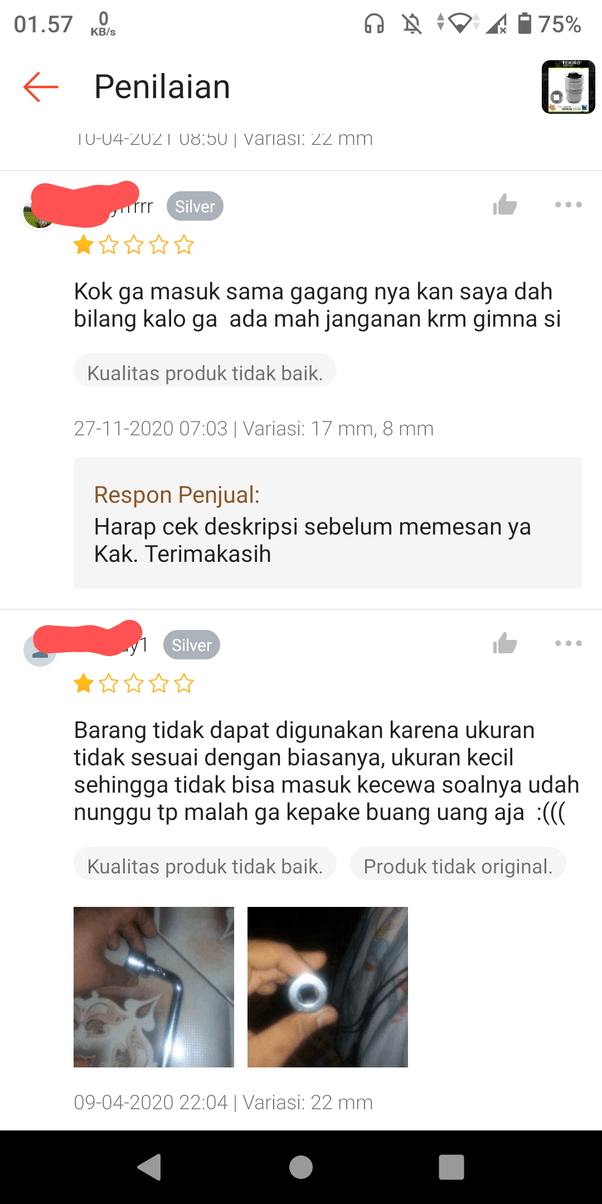Open review photo of wrench handle

pyautogui.click(x=154, y=987)
